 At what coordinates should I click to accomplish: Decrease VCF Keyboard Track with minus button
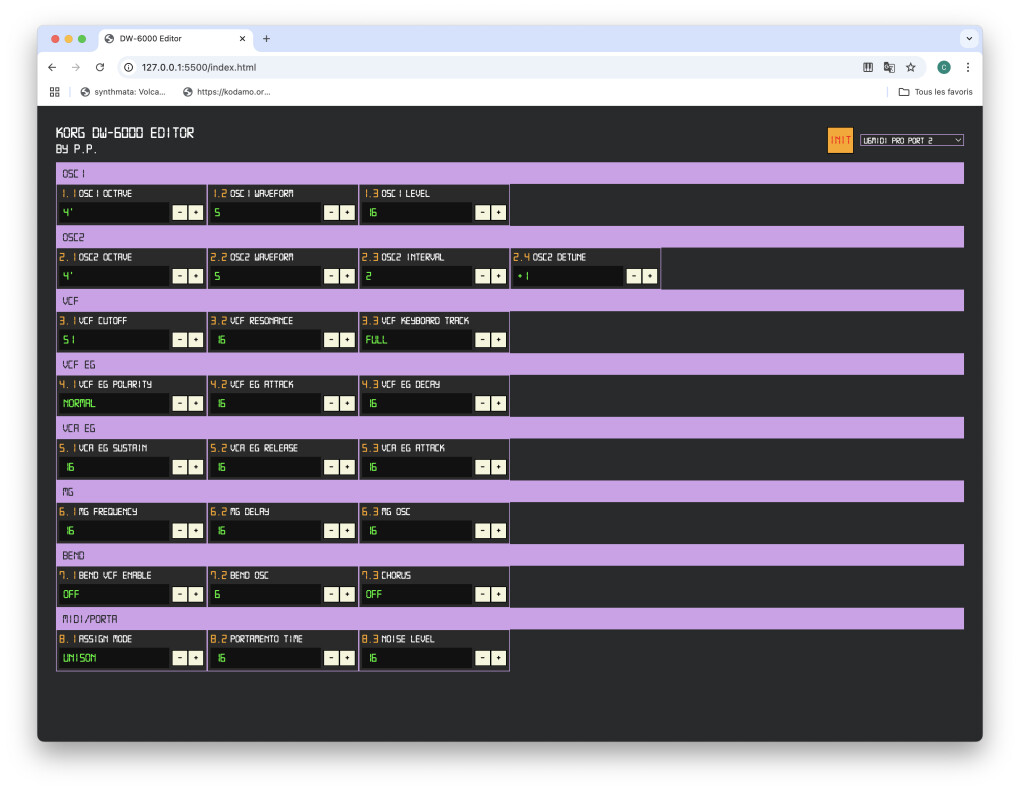pos(483,340)
